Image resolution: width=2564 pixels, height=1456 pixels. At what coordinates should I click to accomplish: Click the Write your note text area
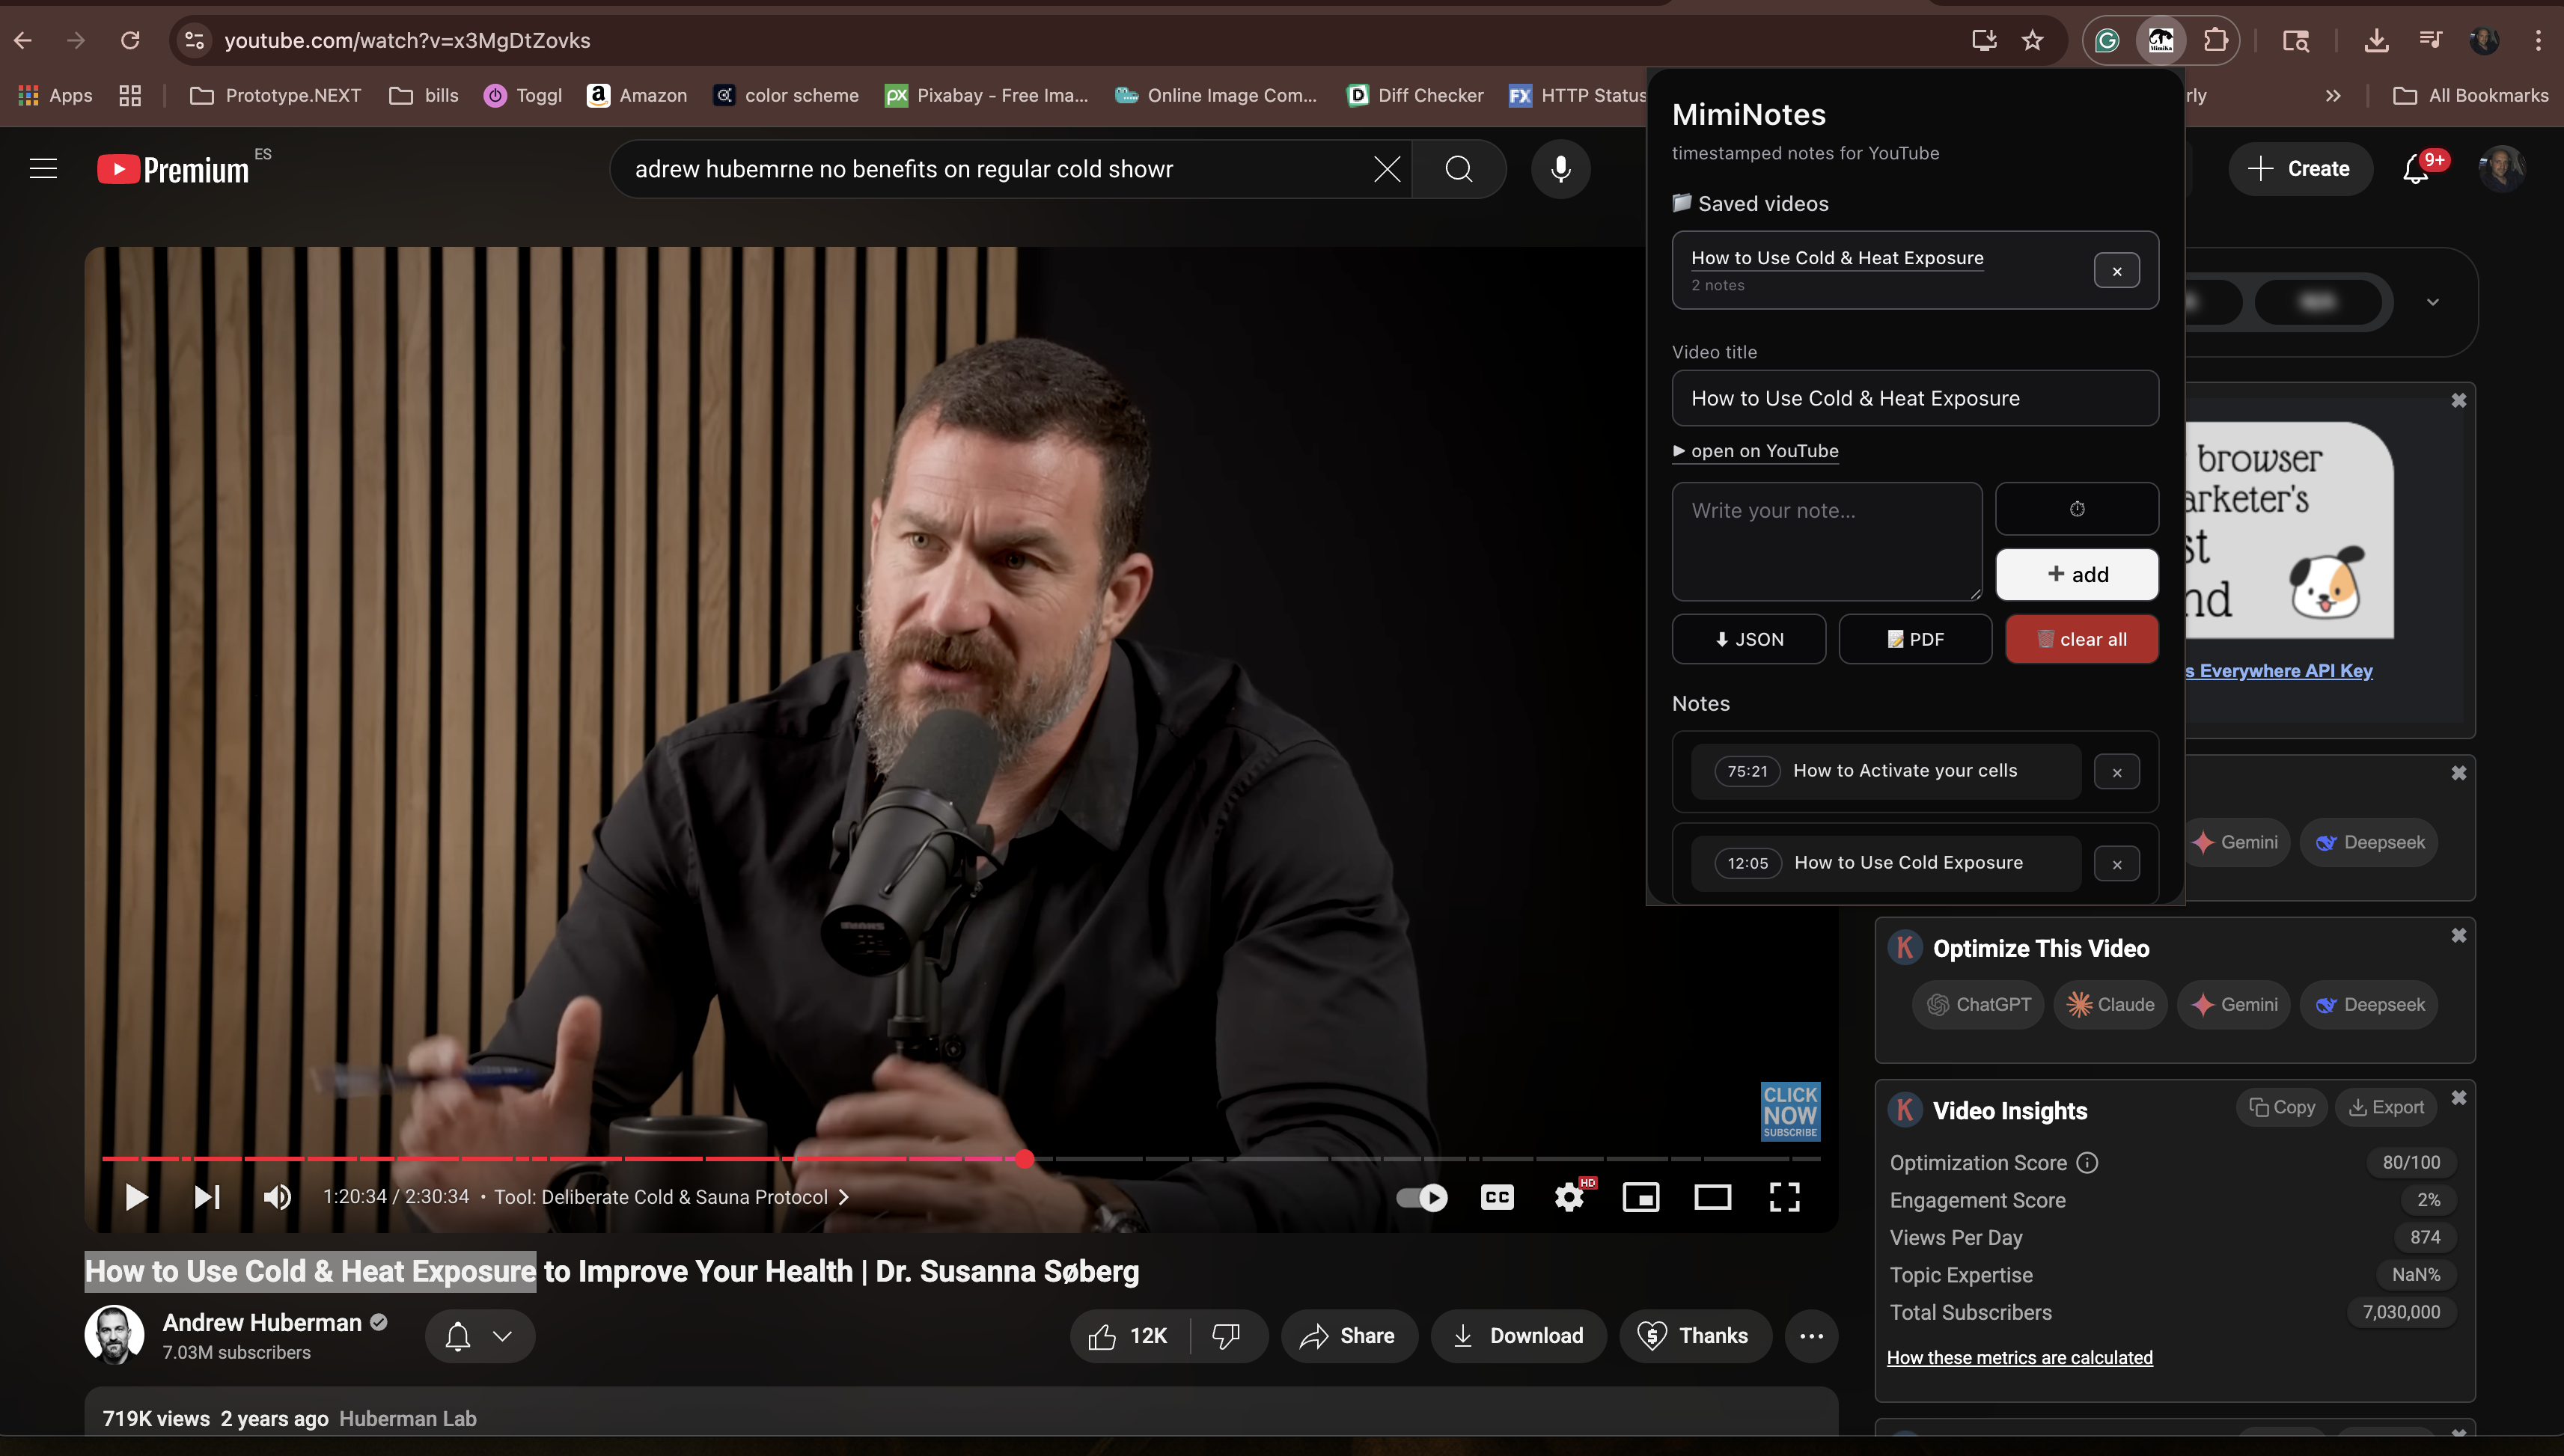click(x=1827, y=541)
